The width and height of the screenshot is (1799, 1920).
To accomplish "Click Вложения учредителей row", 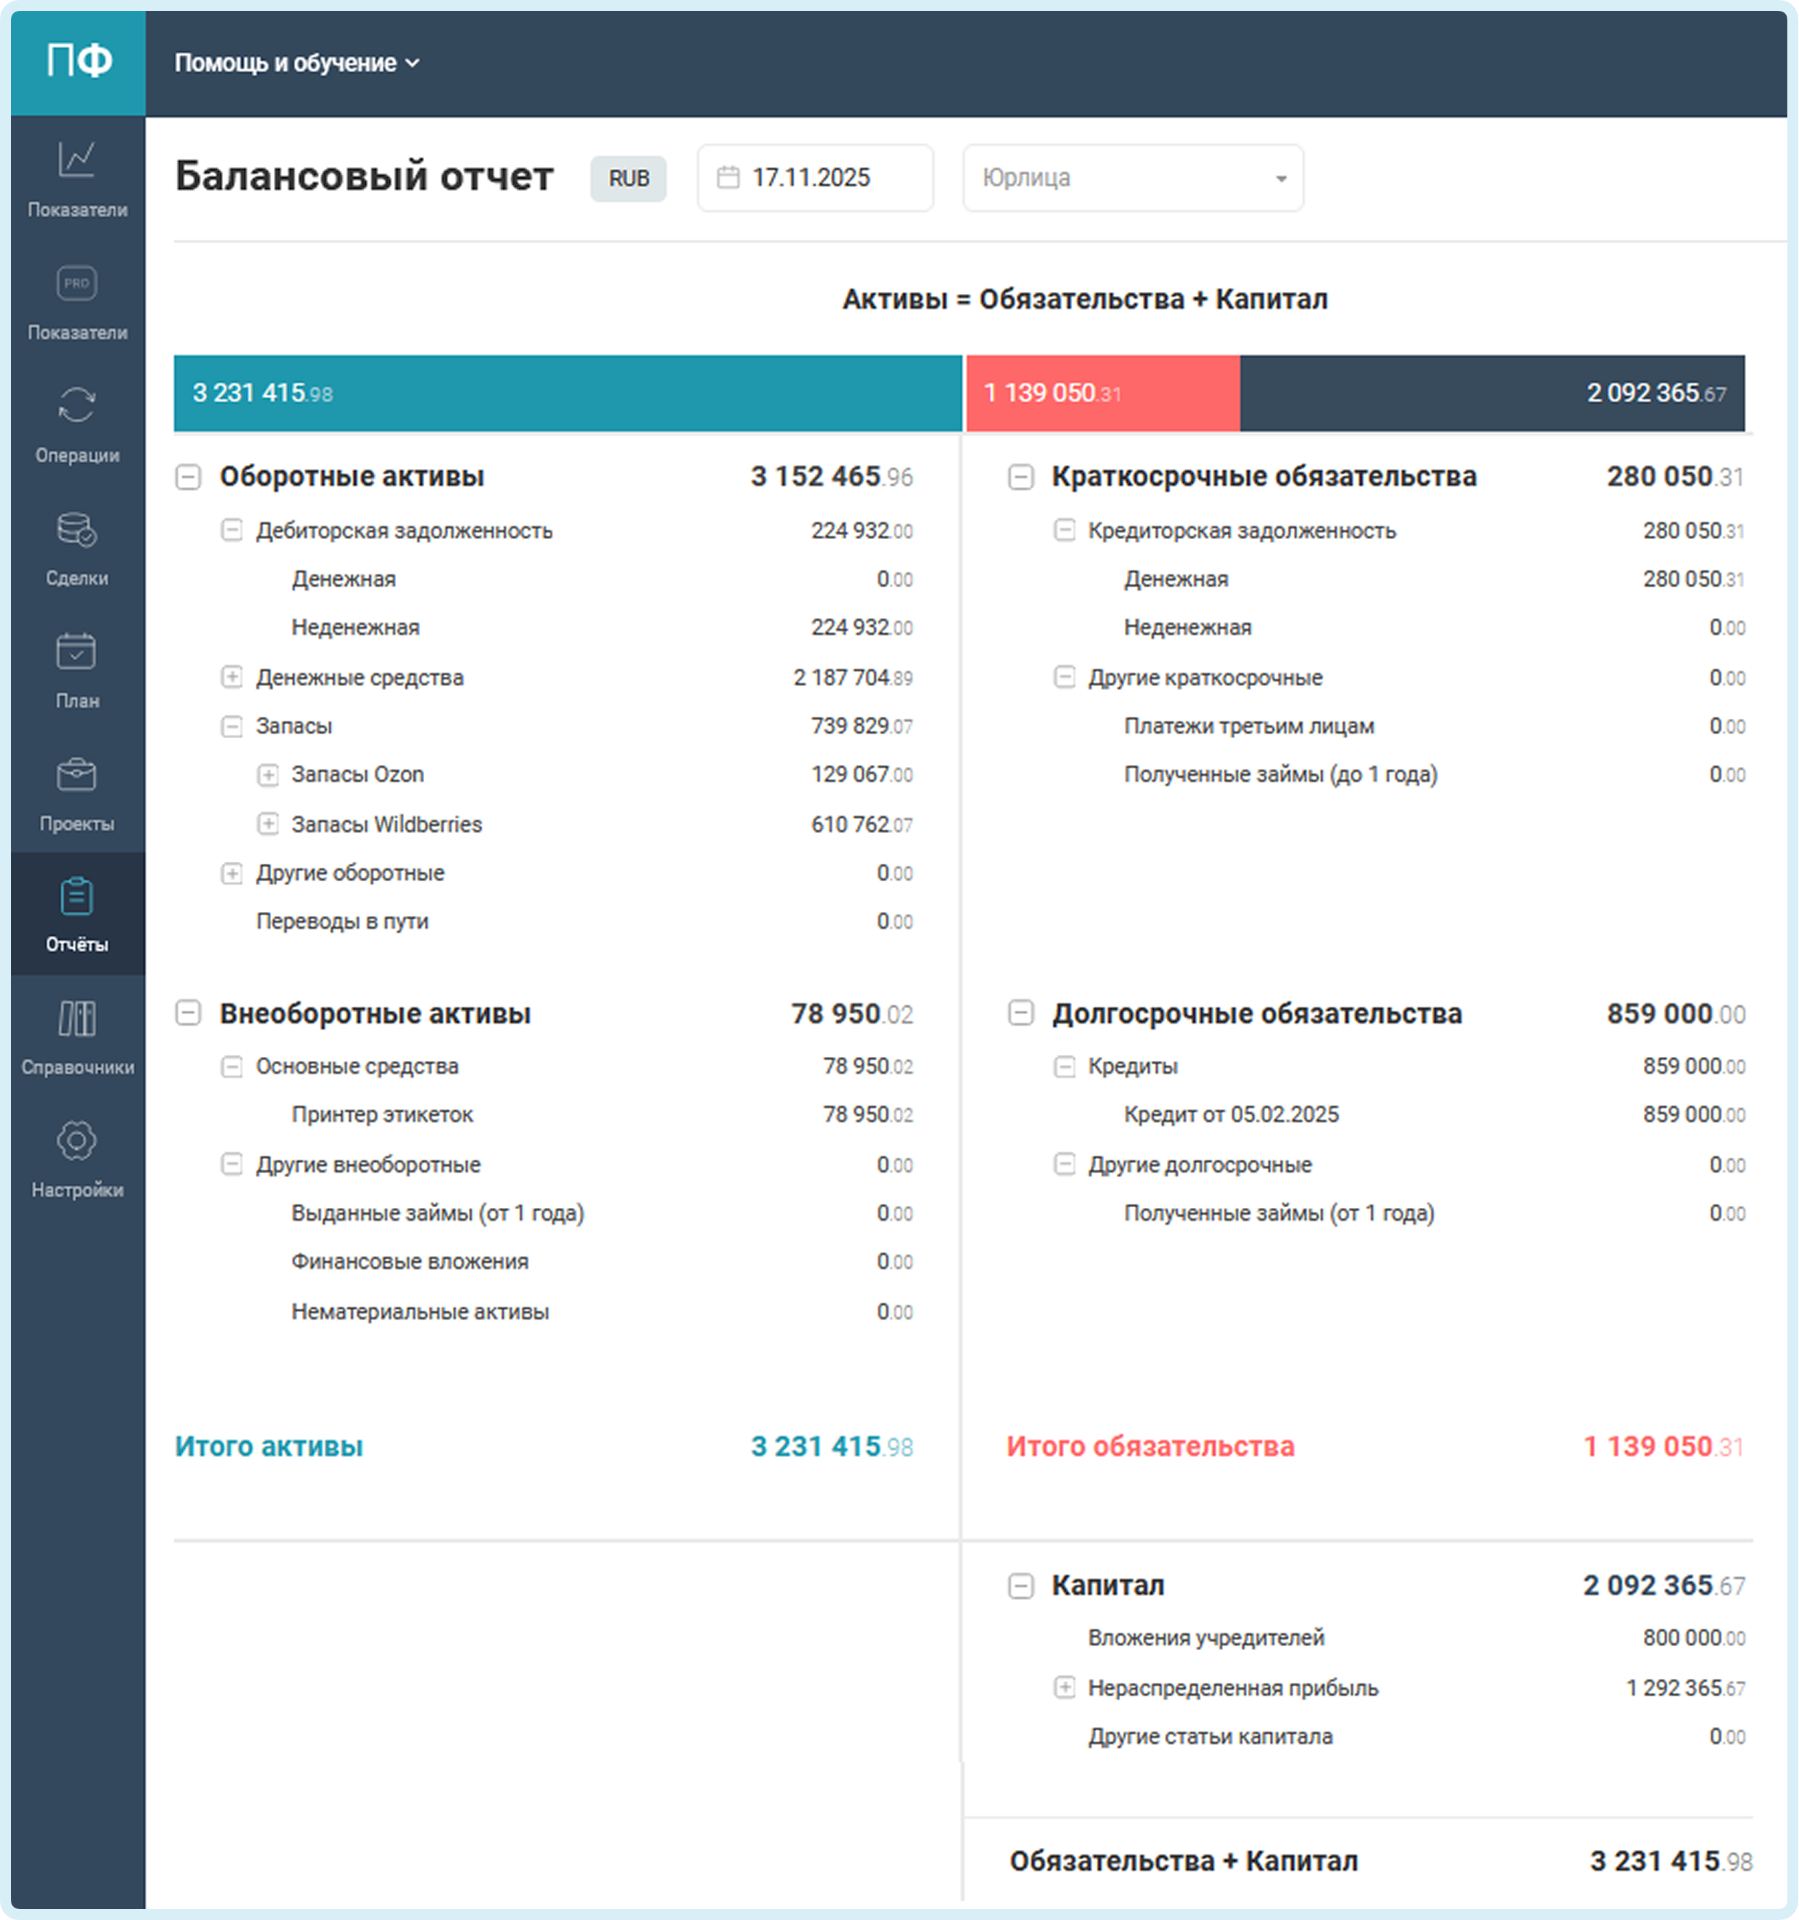I will click(1416, 1638).
